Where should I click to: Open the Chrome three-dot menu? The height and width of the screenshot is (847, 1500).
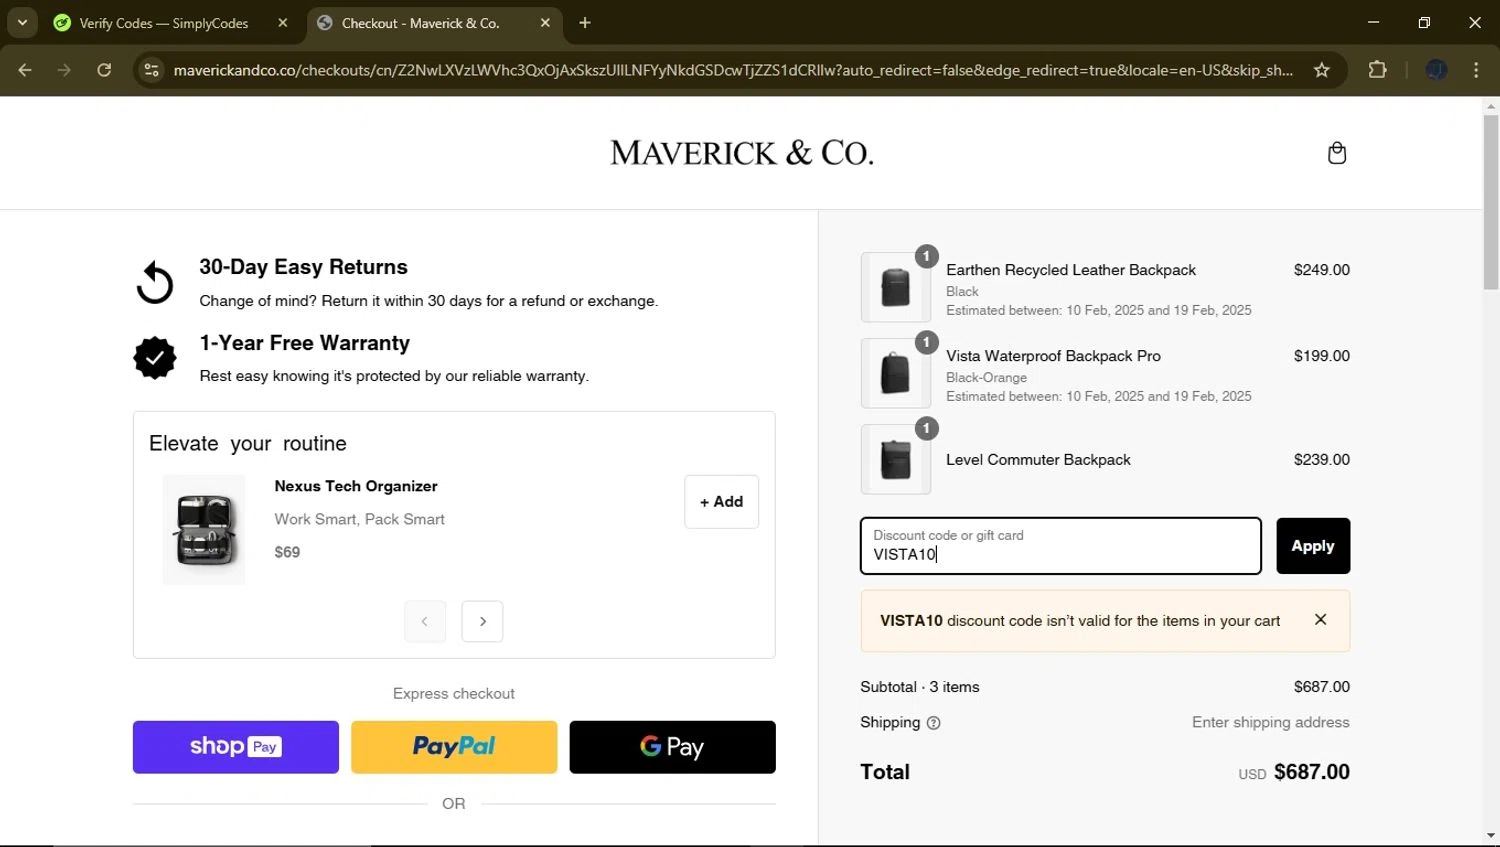[x=1476, y=70]
